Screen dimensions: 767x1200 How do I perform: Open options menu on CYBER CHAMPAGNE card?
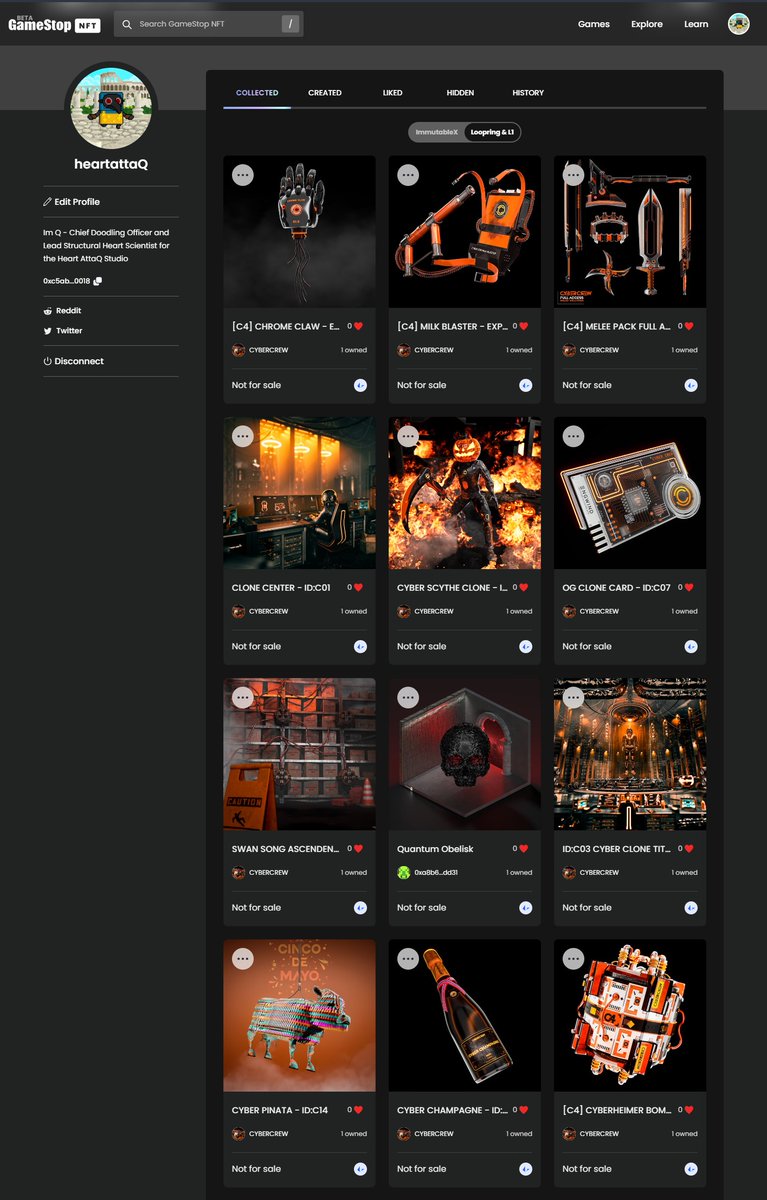pyautogui.click(x=408, y=958)
